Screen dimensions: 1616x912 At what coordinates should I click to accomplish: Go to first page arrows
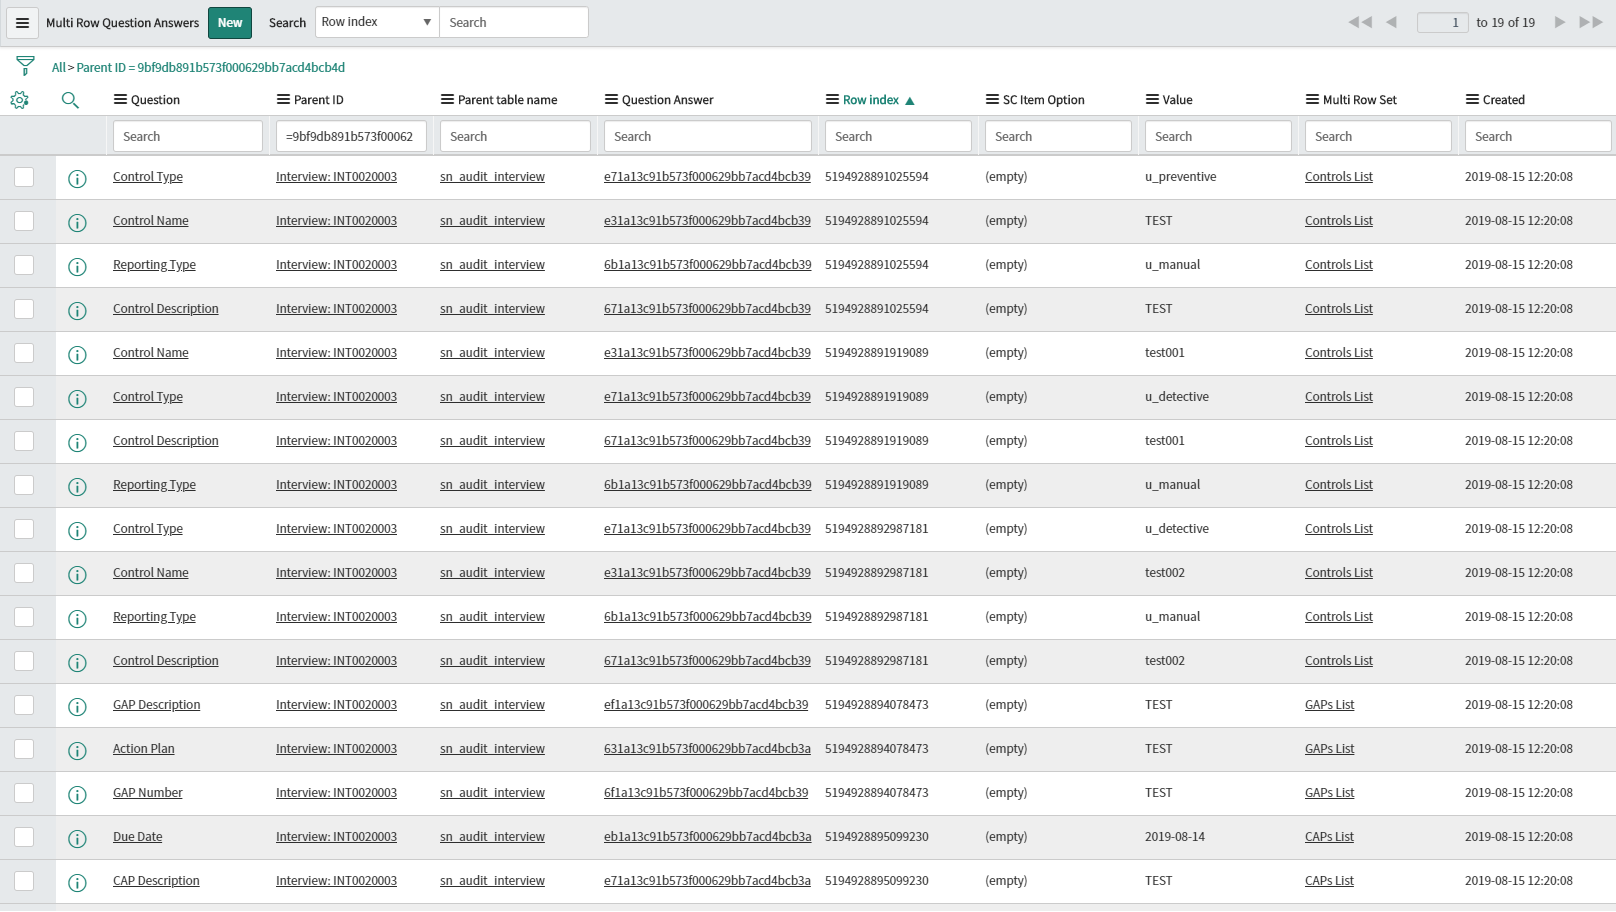click(1359, 22)
